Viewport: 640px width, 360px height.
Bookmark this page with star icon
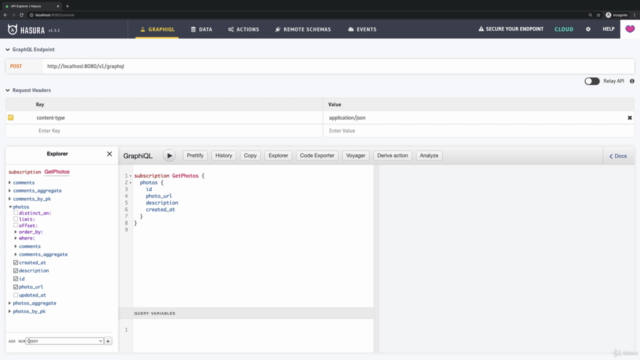598,15
